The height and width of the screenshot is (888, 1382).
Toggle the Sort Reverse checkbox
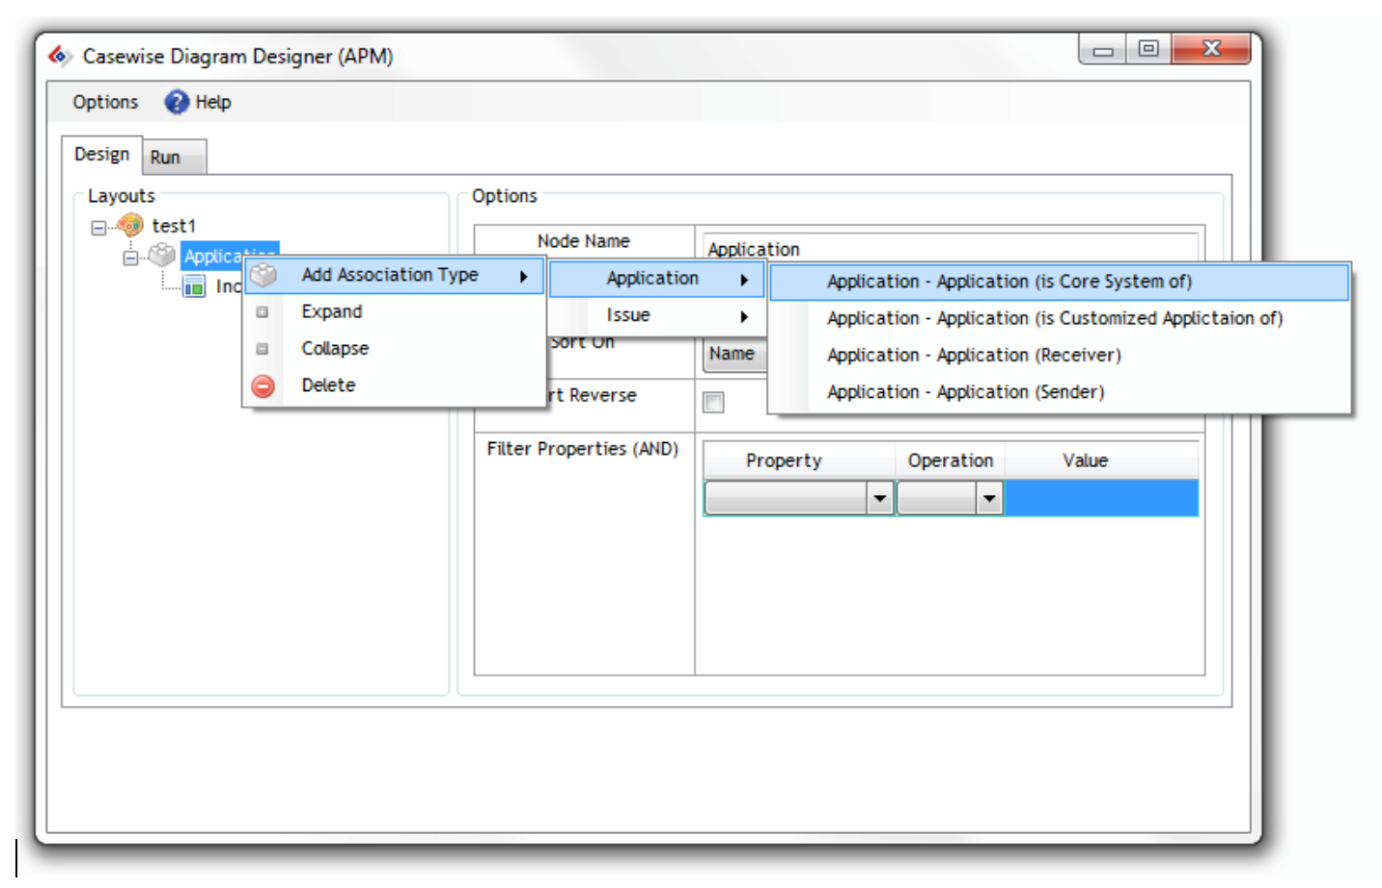tap(713, 402)
